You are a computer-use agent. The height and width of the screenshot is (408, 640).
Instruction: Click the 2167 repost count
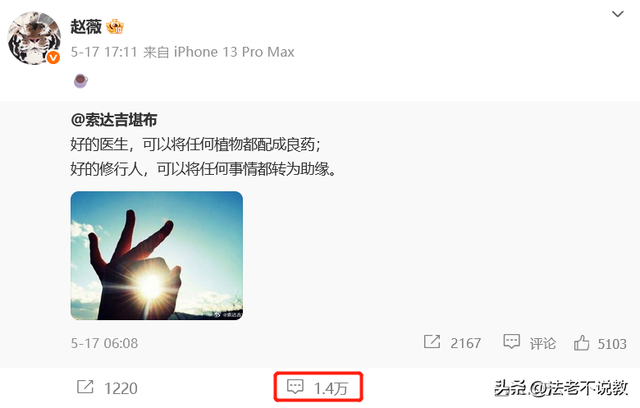click(x=465, y=343)
